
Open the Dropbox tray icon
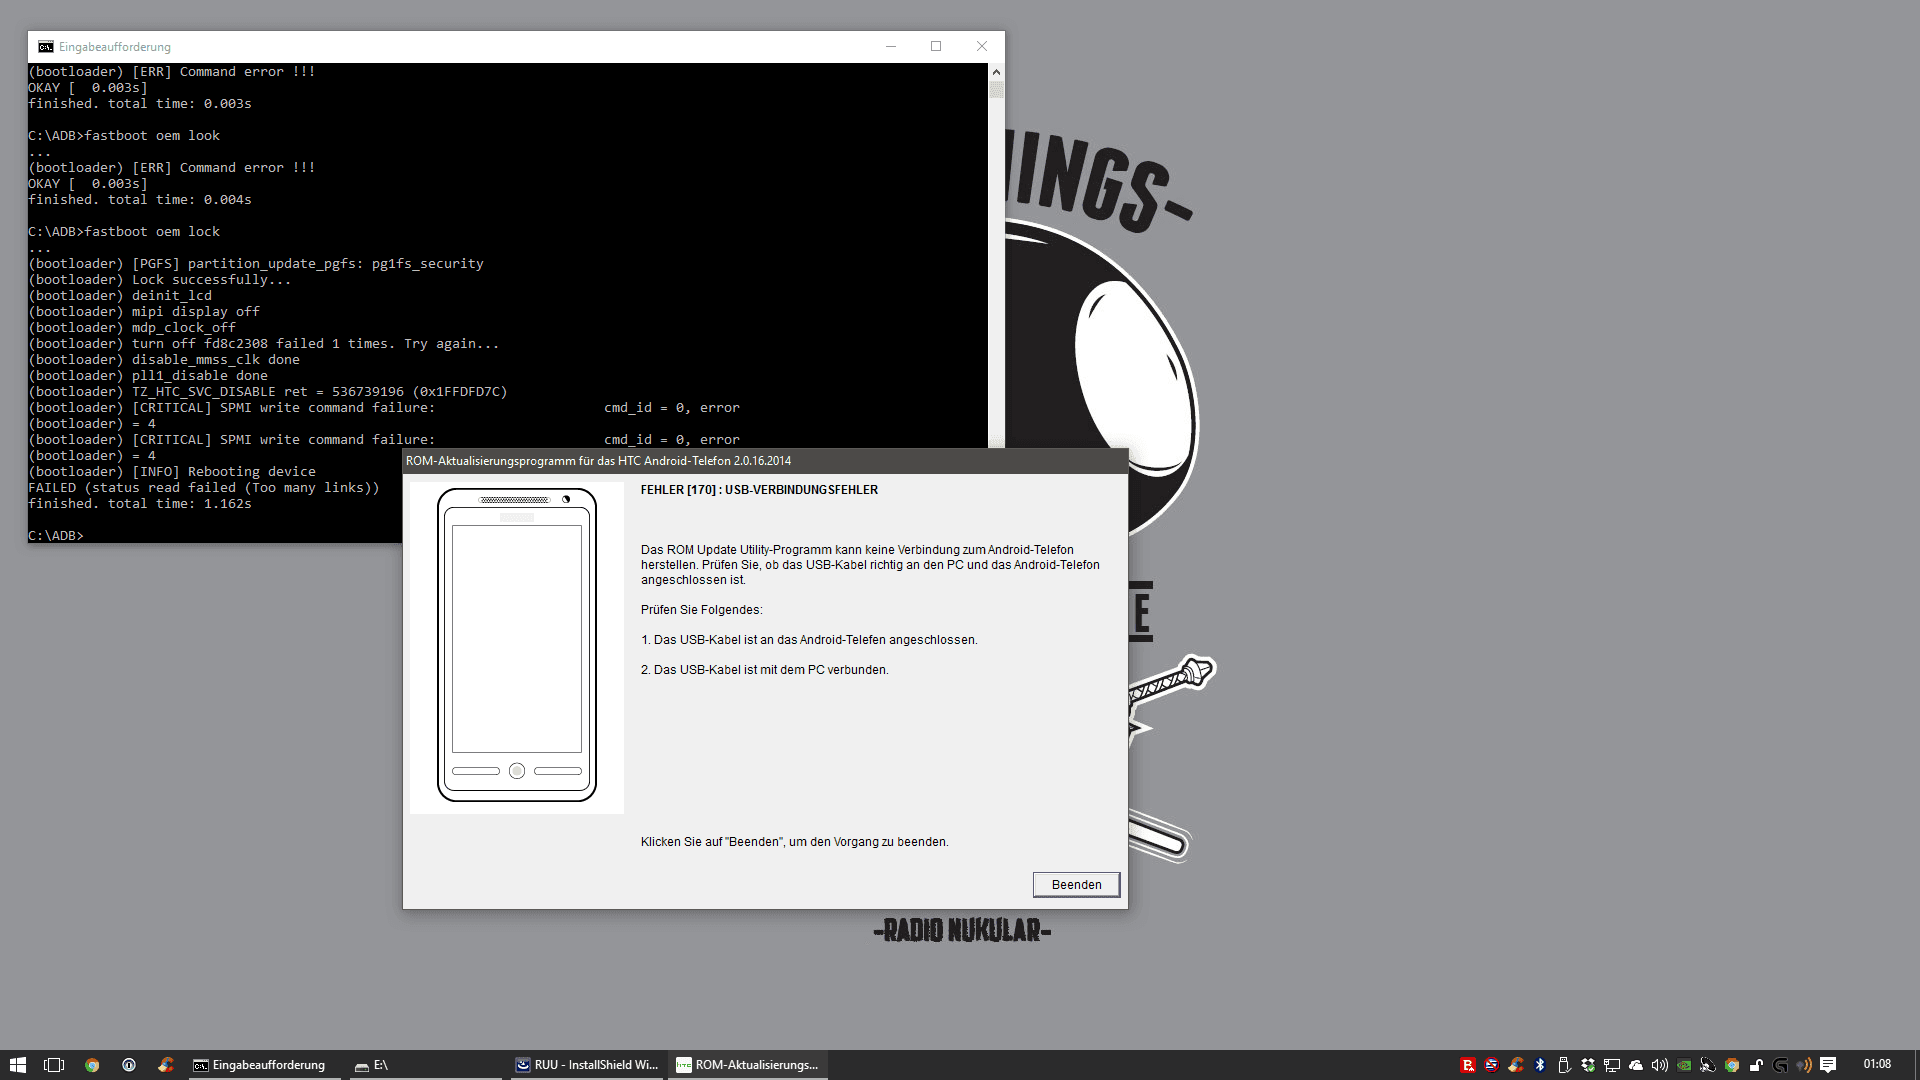coord(1588,1065)
